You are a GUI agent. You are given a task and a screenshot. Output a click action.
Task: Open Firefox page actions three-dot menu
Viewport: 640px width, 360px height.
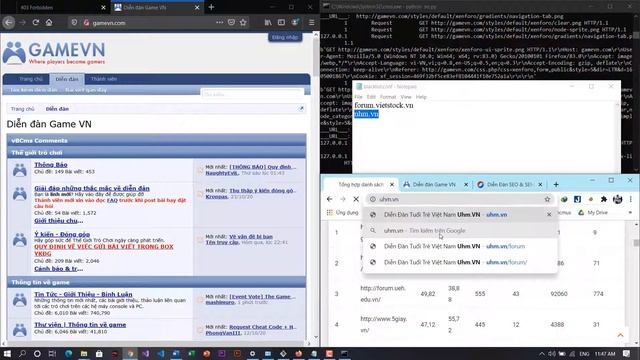pos(220,22)
